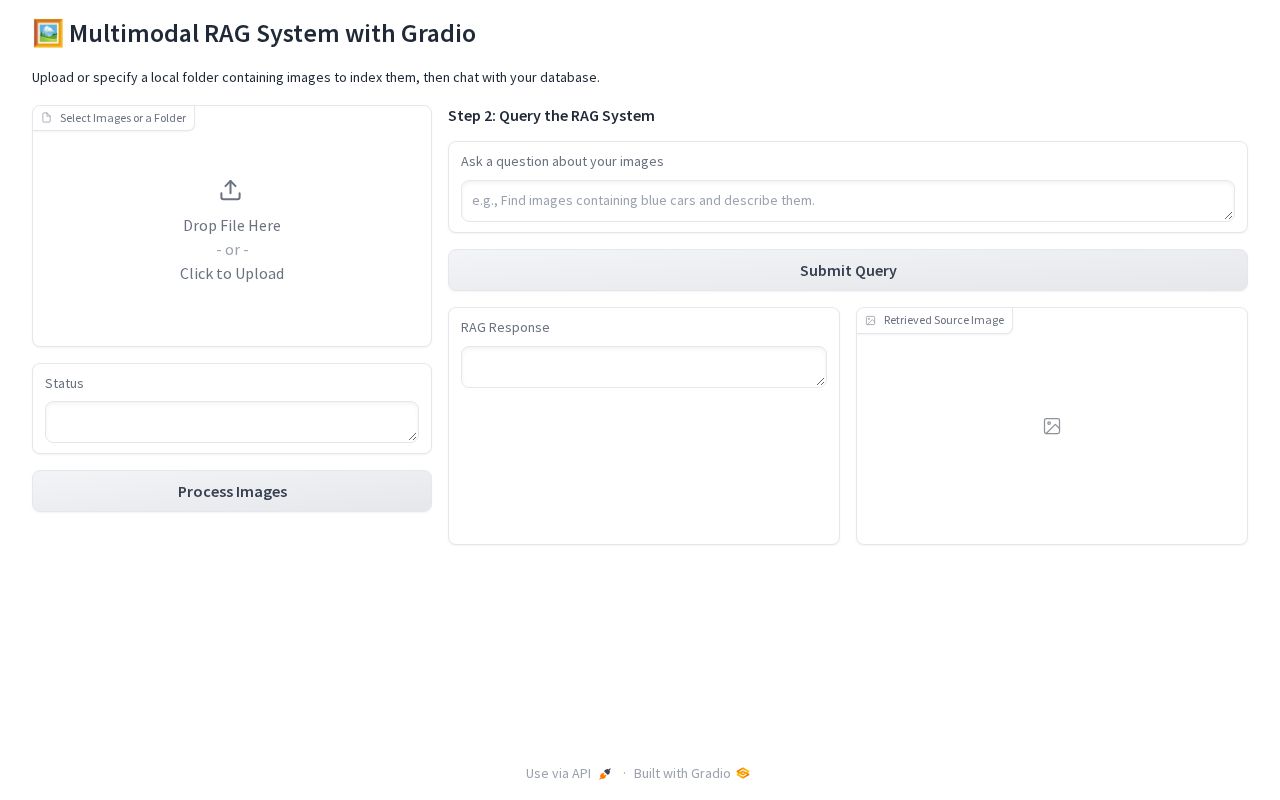This screenshot has height=800, width=1280.
Task: Click the upload instructions sentence under the title
Action: pyautogui.click(x=316, y=77)
